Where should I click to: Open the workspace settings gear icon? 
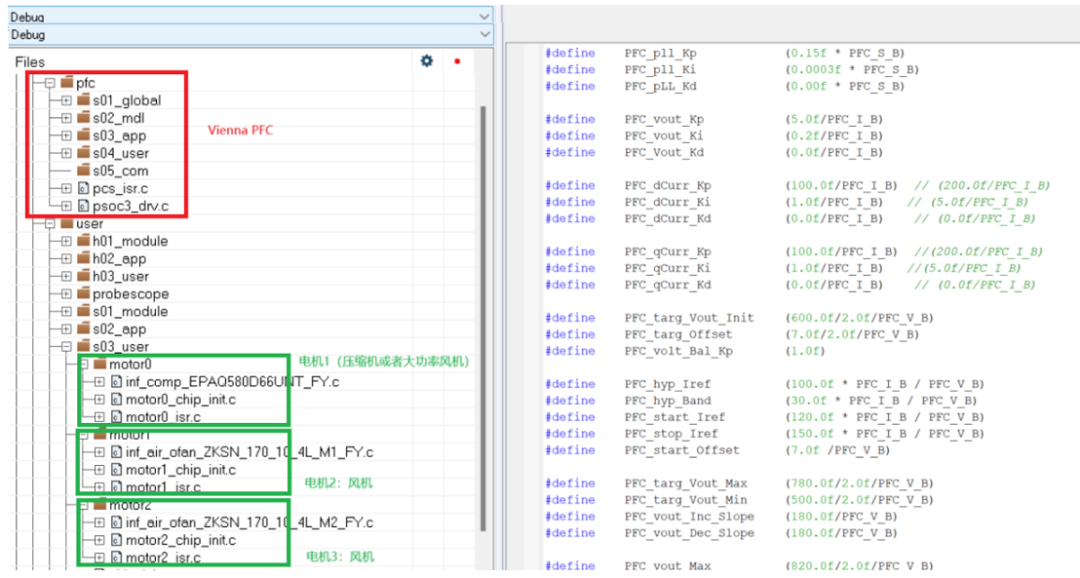tap(427, 61)
